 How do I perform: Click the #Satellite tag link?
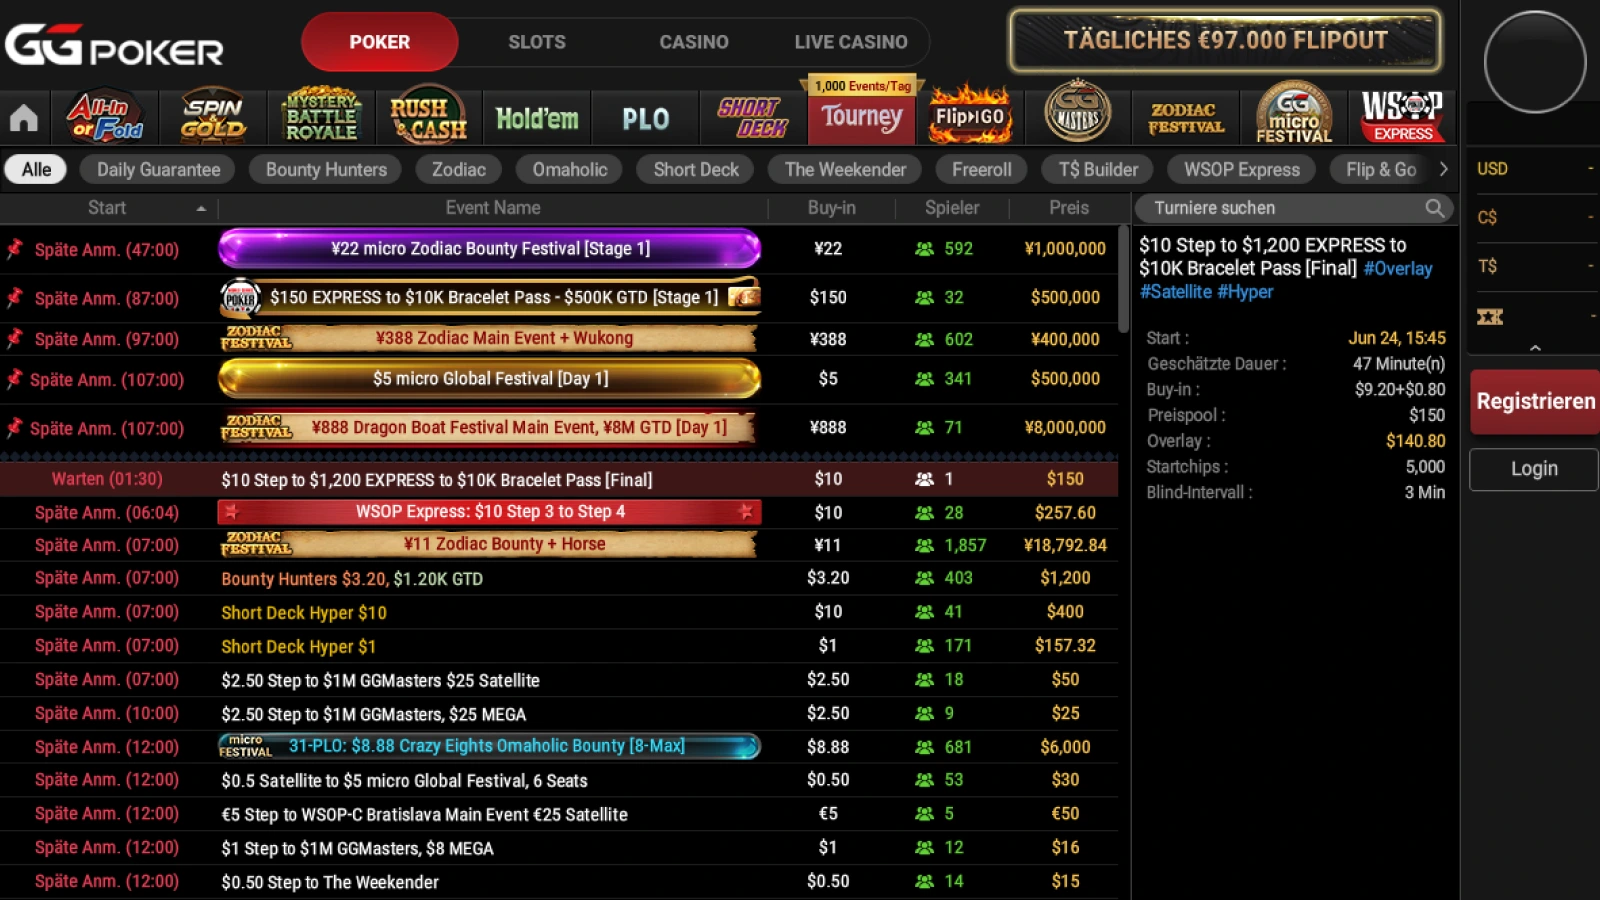[x=1176, y=291]
